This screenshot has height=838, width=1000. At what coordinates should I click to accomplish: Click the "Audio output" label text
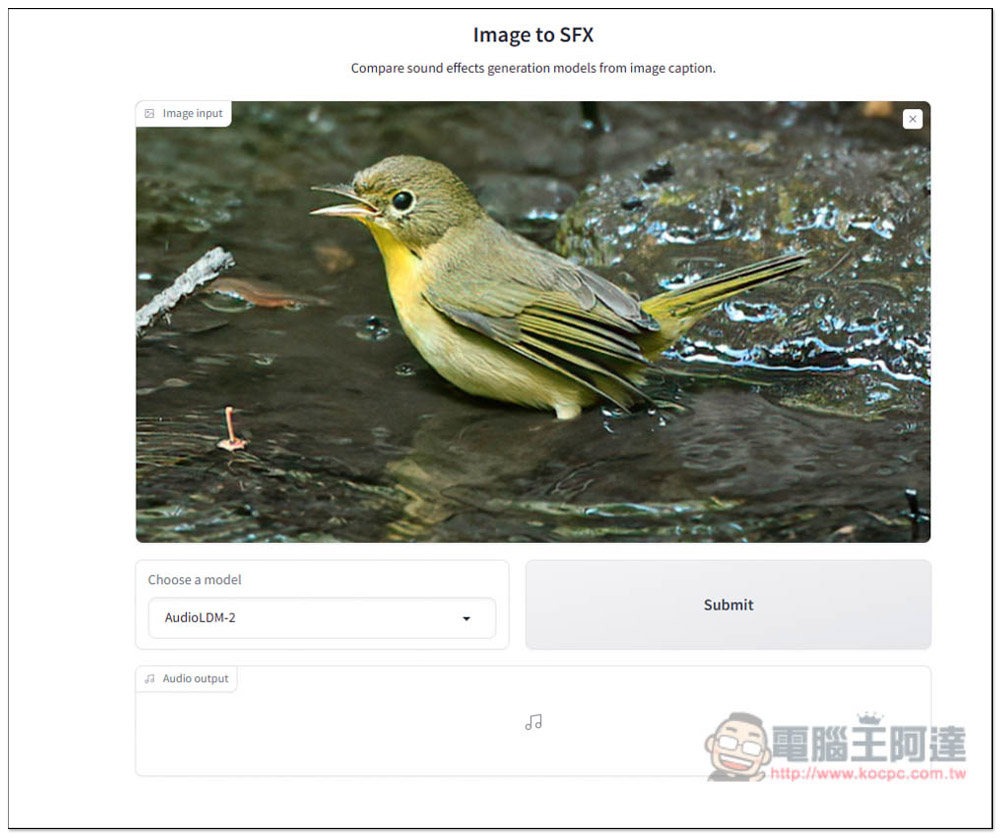pos(195,679)
